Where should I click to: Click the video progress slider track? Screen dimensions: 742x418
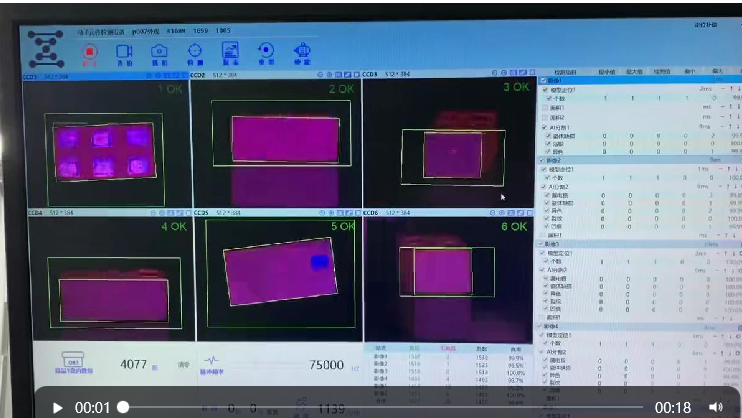click(380, 407)
